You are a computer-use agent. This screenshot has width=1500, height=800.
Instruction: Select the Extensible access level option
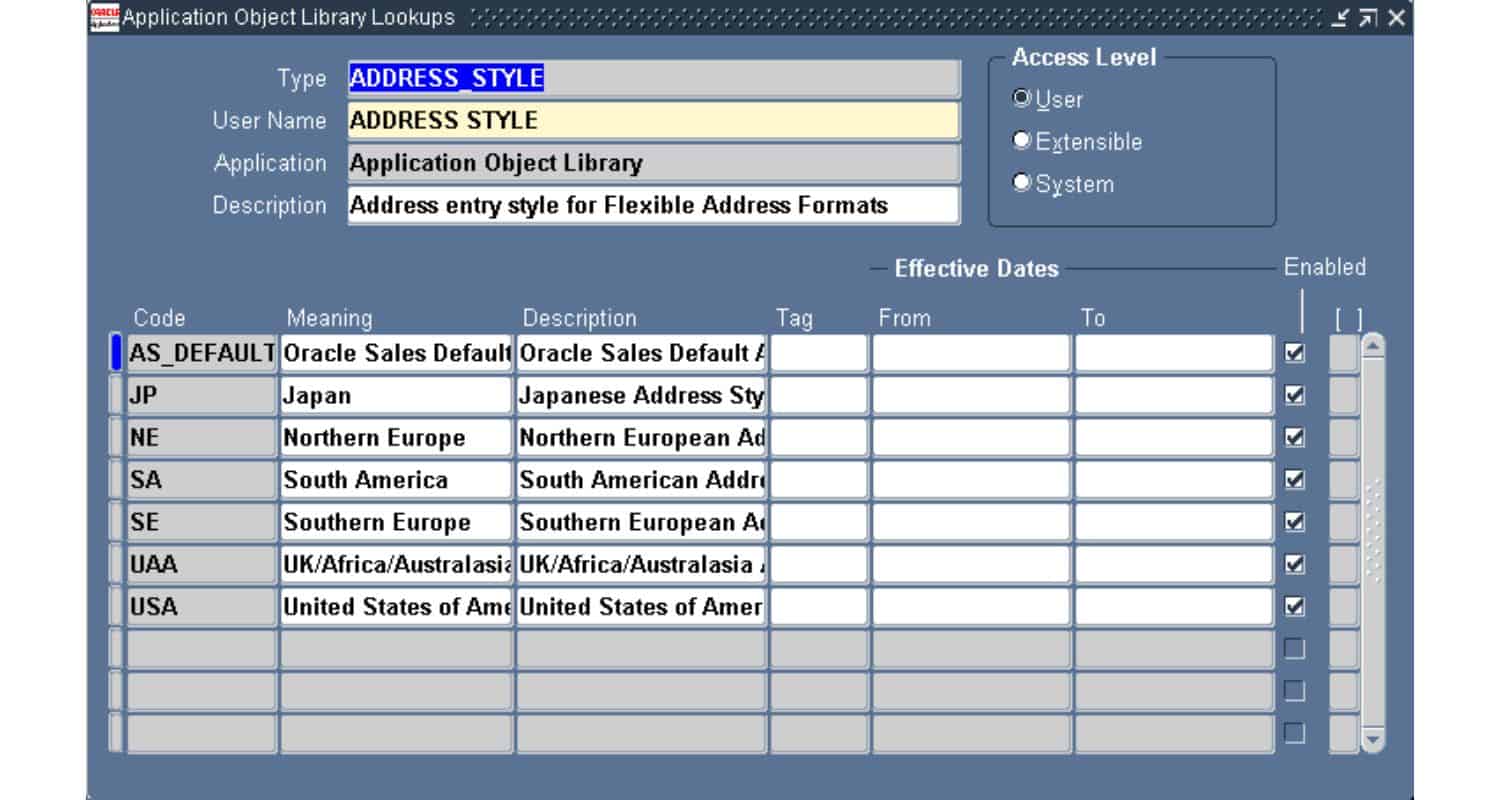pos(1021,141)
